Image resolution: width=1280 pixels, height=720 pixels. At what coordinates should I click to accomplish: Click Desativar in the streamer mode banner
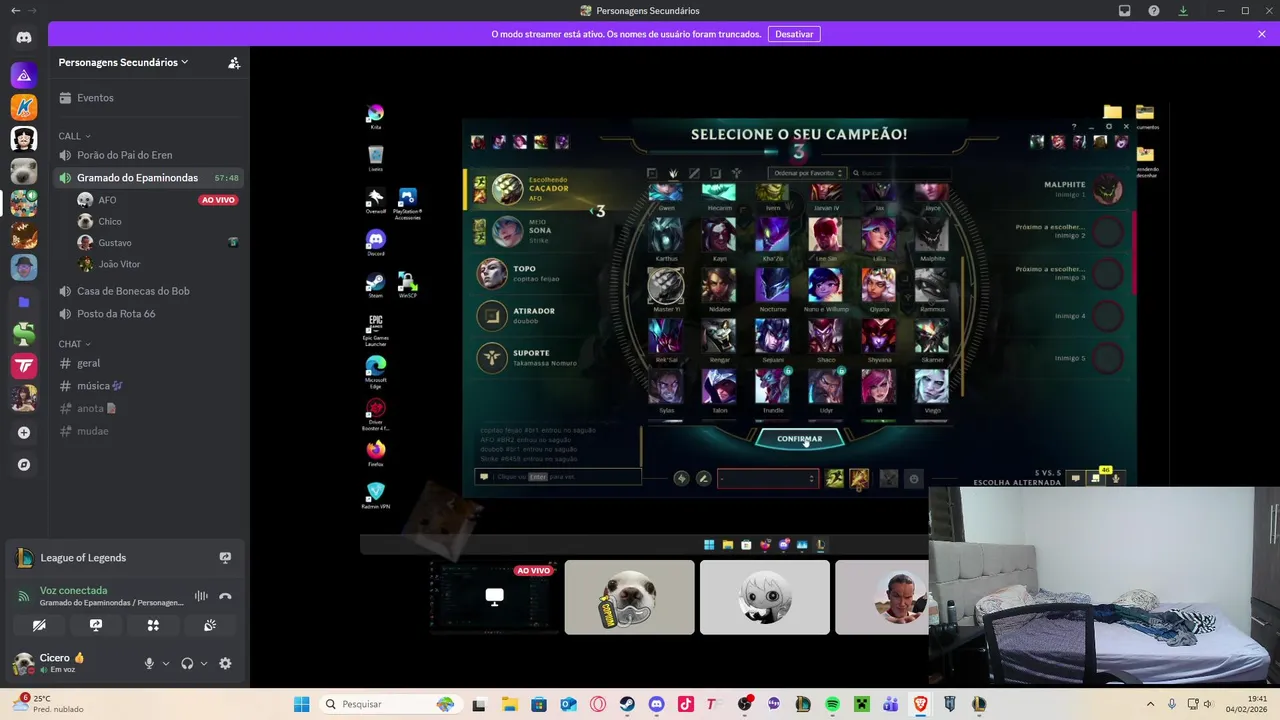(x=794, y=34)
